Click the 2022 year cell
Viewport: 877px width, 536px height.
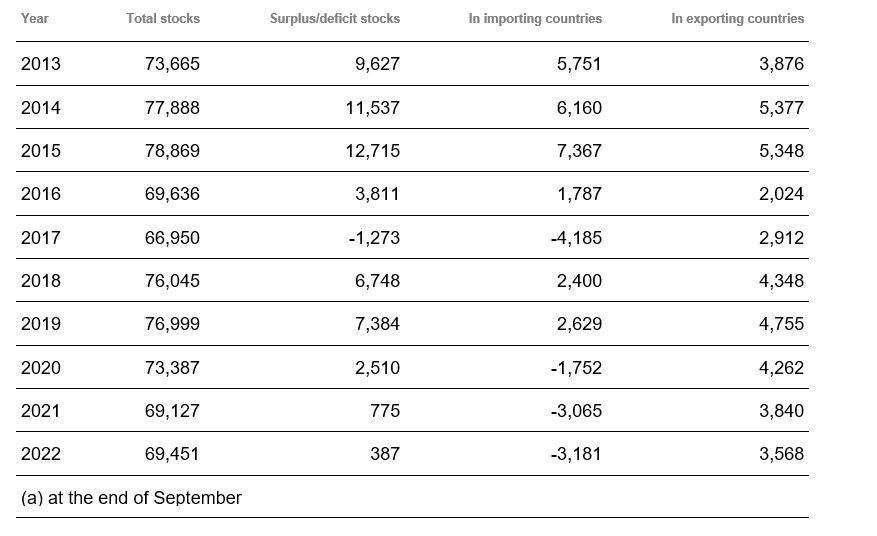pos(41,454)
